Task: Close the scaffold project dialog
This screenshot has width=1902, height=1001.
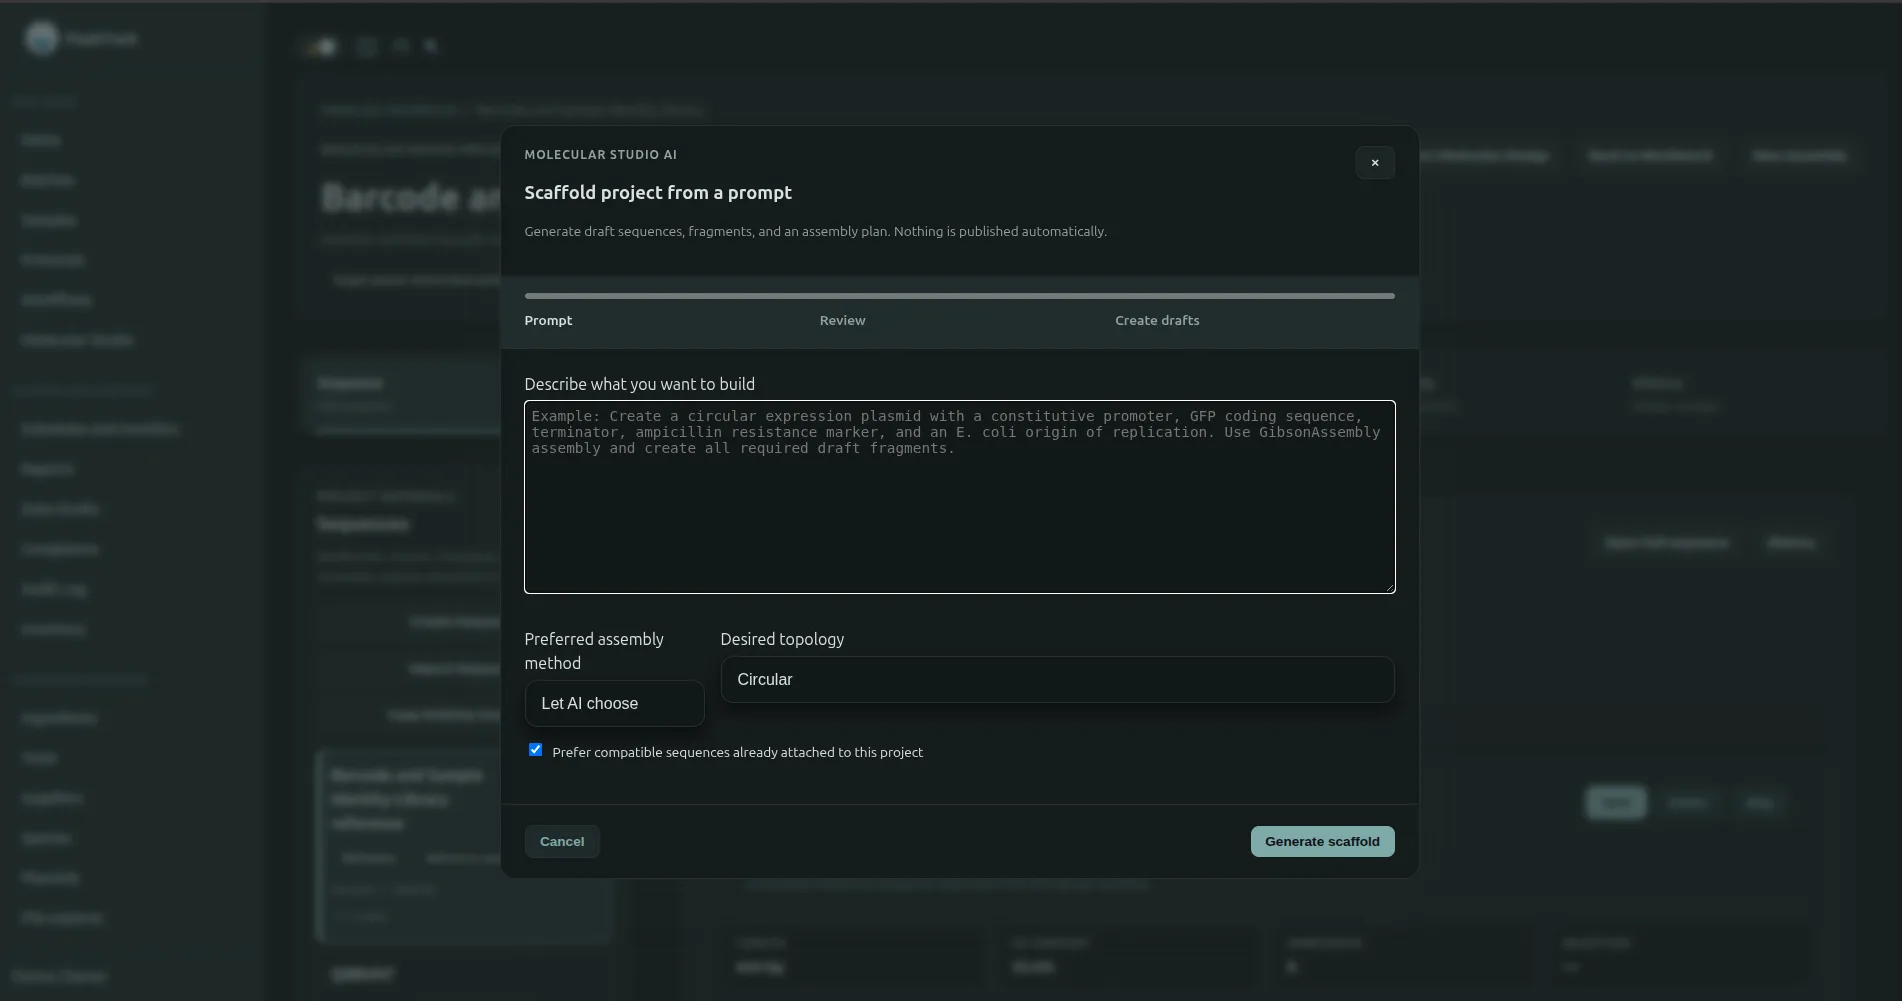Action: coord(1374,163)
